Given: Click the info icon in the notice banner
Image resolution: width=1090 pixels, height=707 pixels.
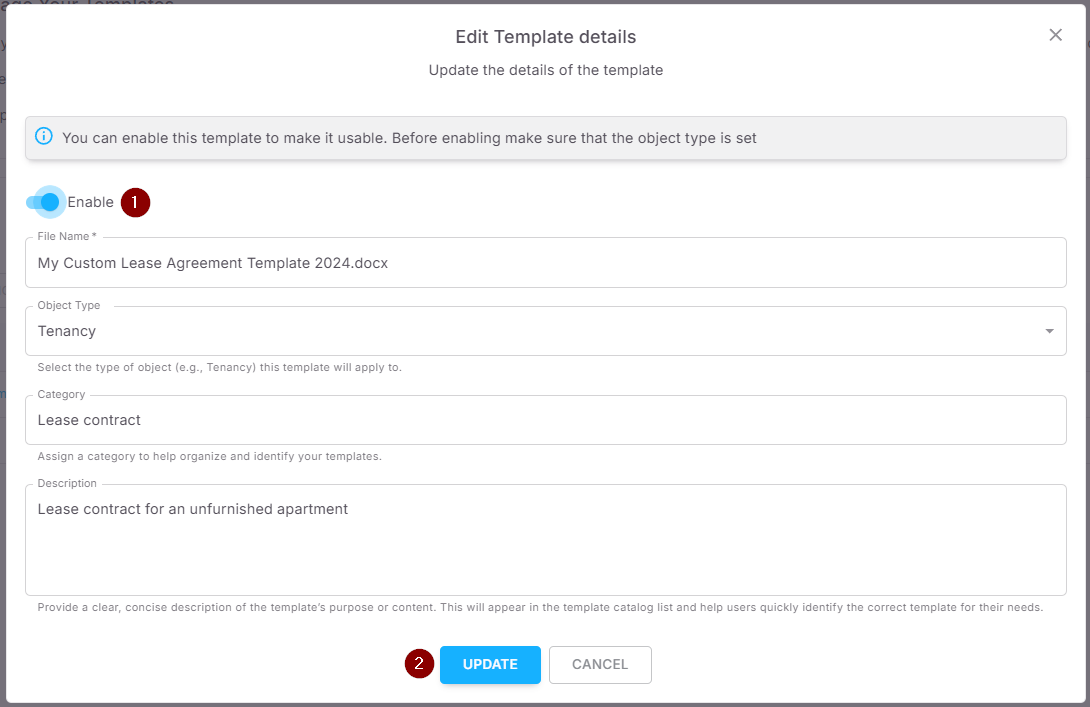Looking at the screenshot, I should click(x=44, y=137).
